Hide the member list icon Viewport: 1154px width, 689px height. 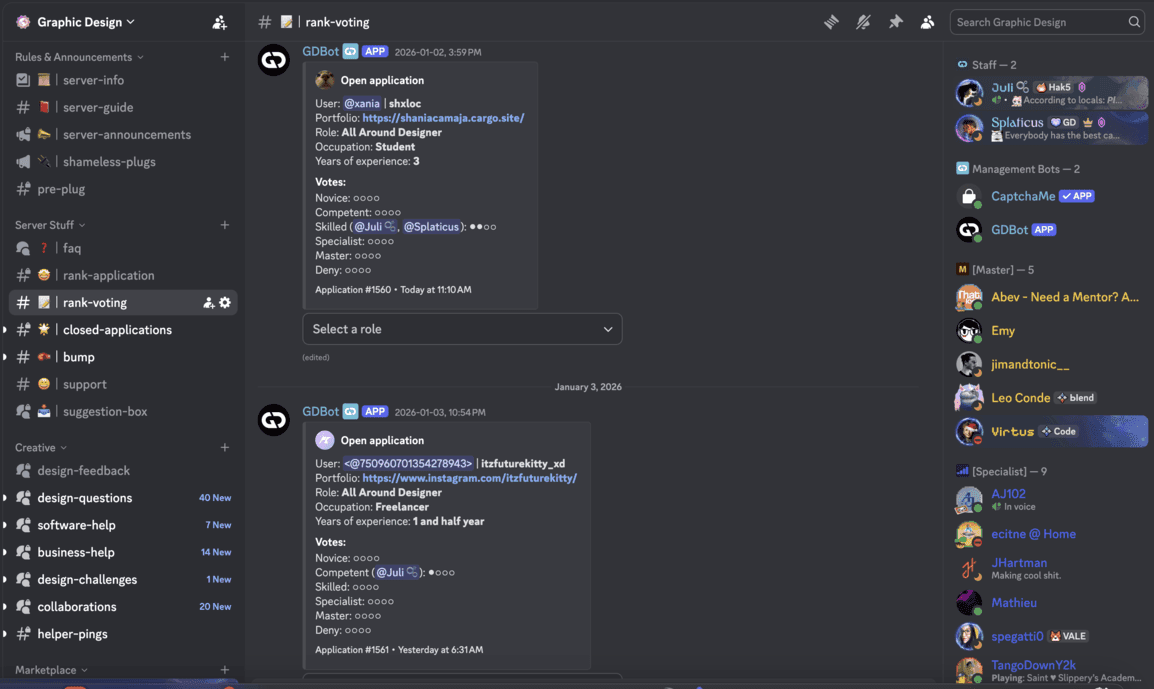point(927,21)
